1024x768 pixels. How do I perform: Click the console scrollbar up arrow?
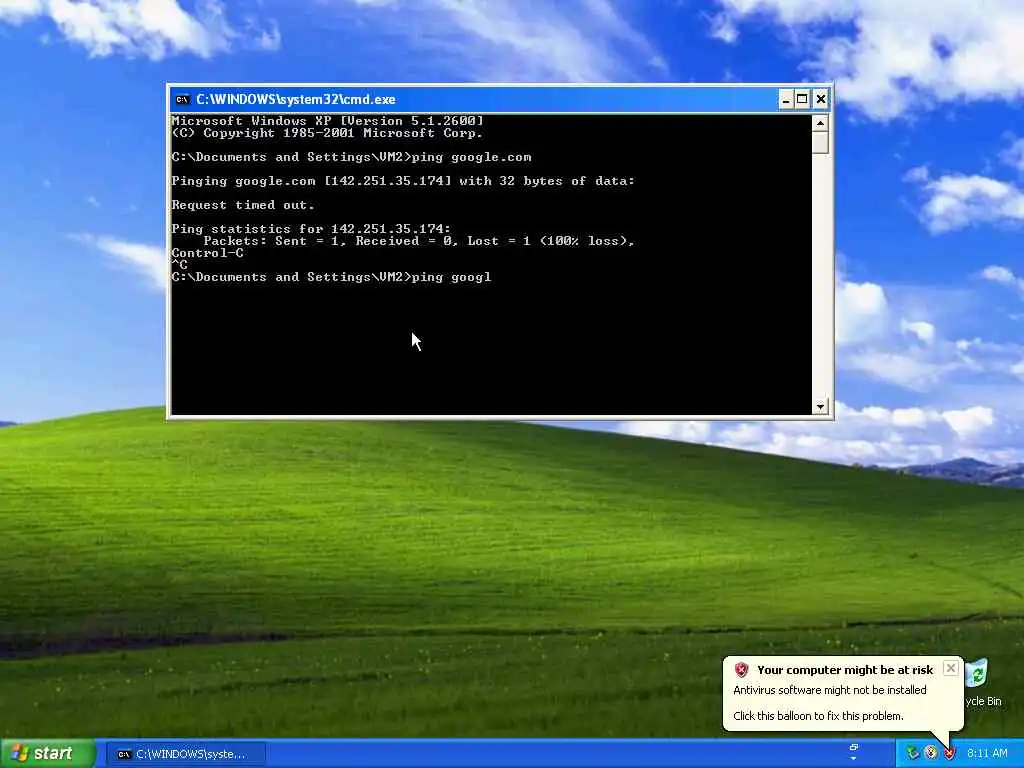click(x=820, y=123)
